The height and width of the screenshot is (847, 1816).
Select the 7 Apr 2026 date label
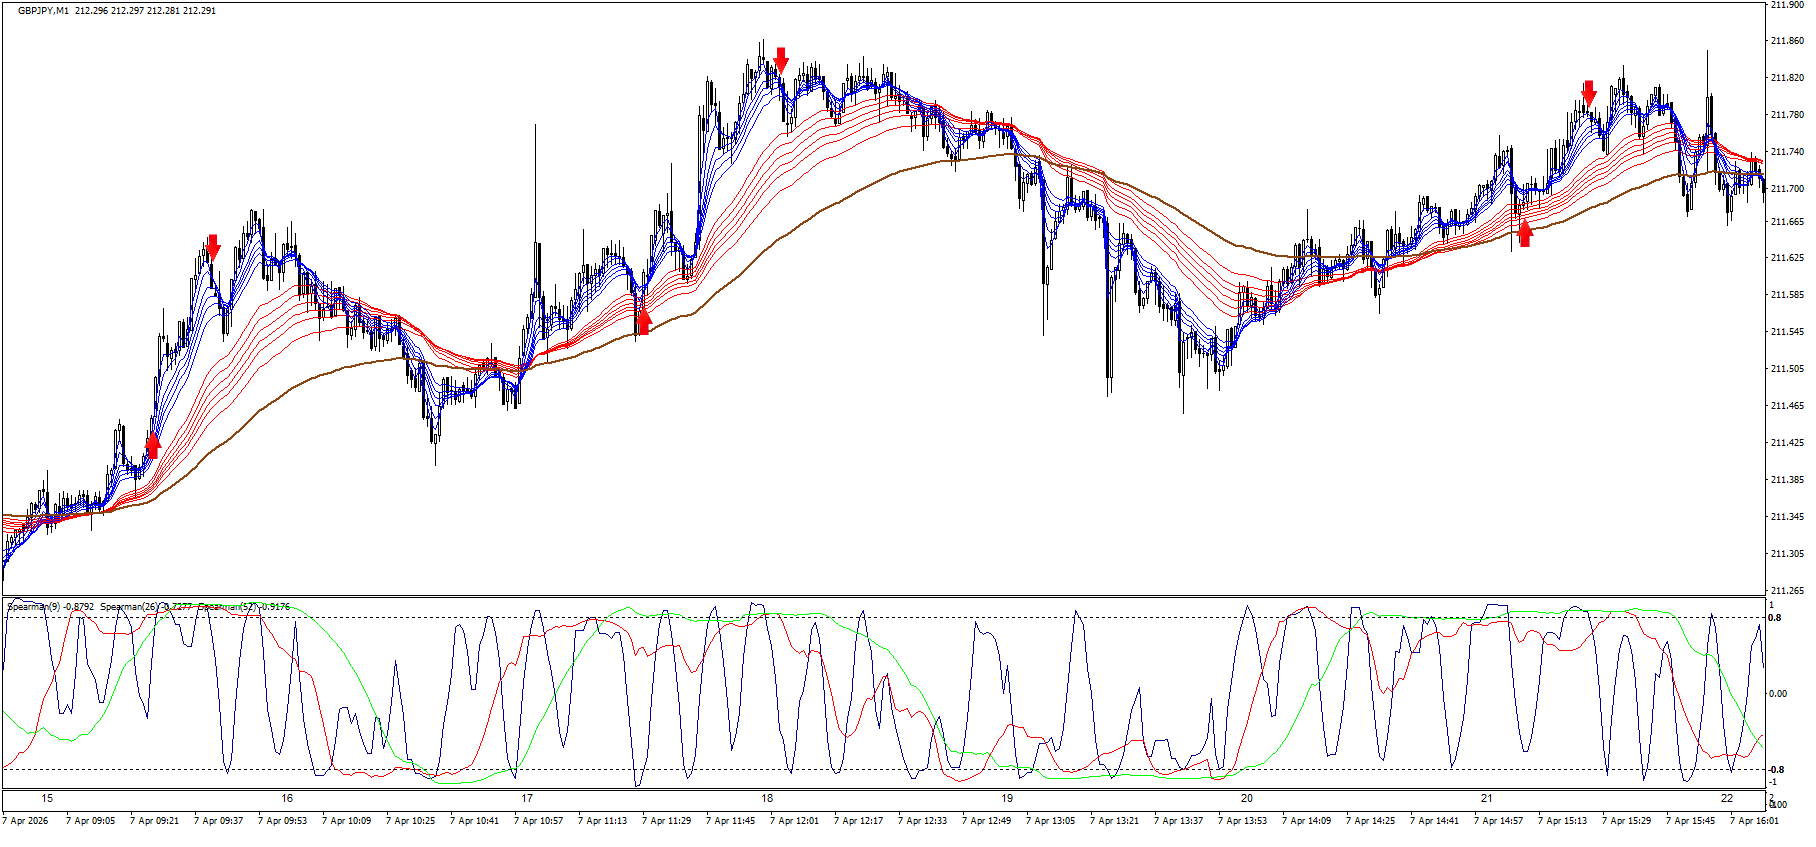[x=26, y=821]
